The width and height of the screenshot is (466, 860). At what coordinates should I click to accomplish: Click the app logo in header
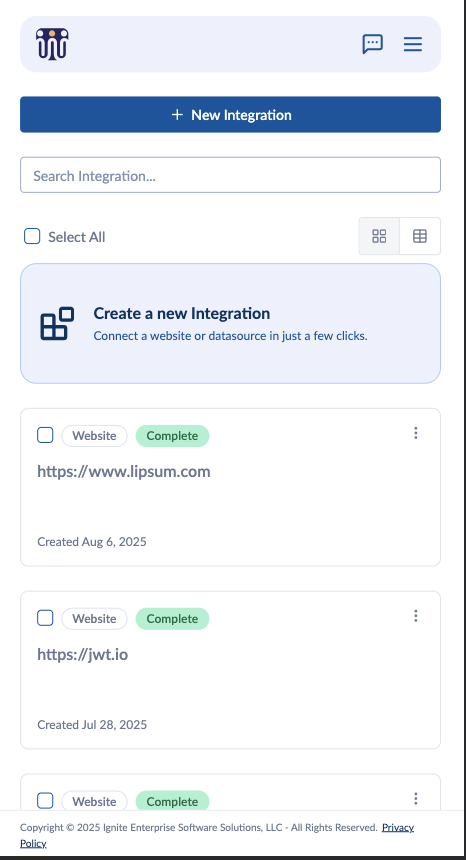pos(52,44)
